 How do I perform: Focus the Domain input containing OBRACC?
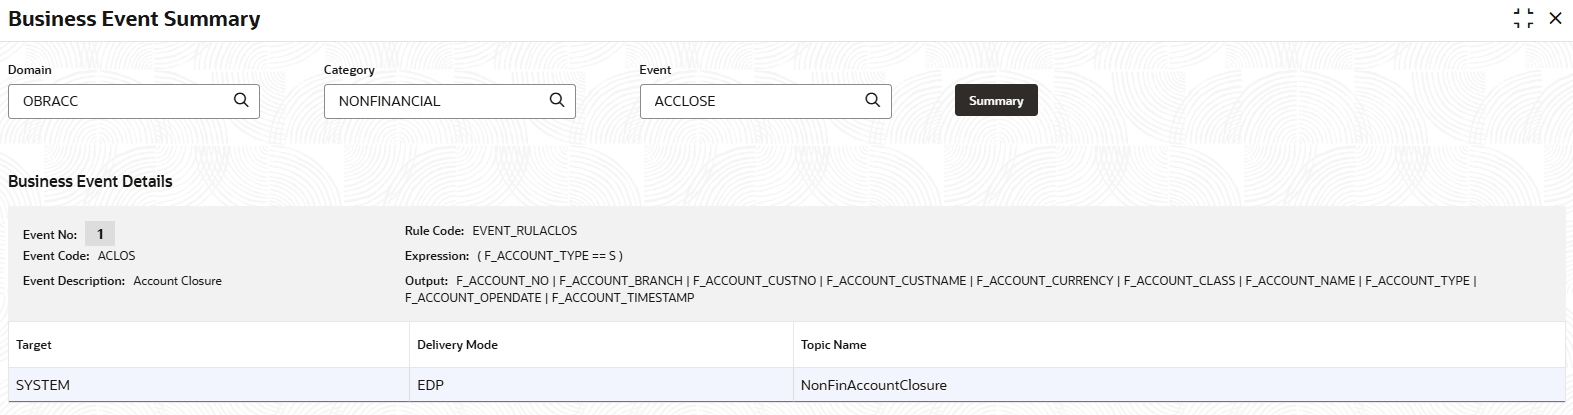(120, 101)
